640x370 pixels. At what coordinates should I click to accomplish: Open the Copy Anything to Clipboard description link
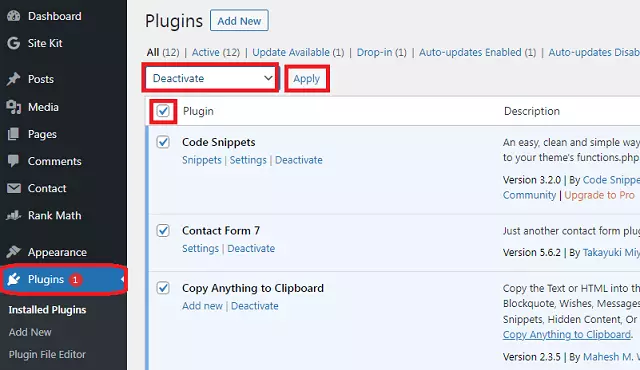tap(567, 335)
